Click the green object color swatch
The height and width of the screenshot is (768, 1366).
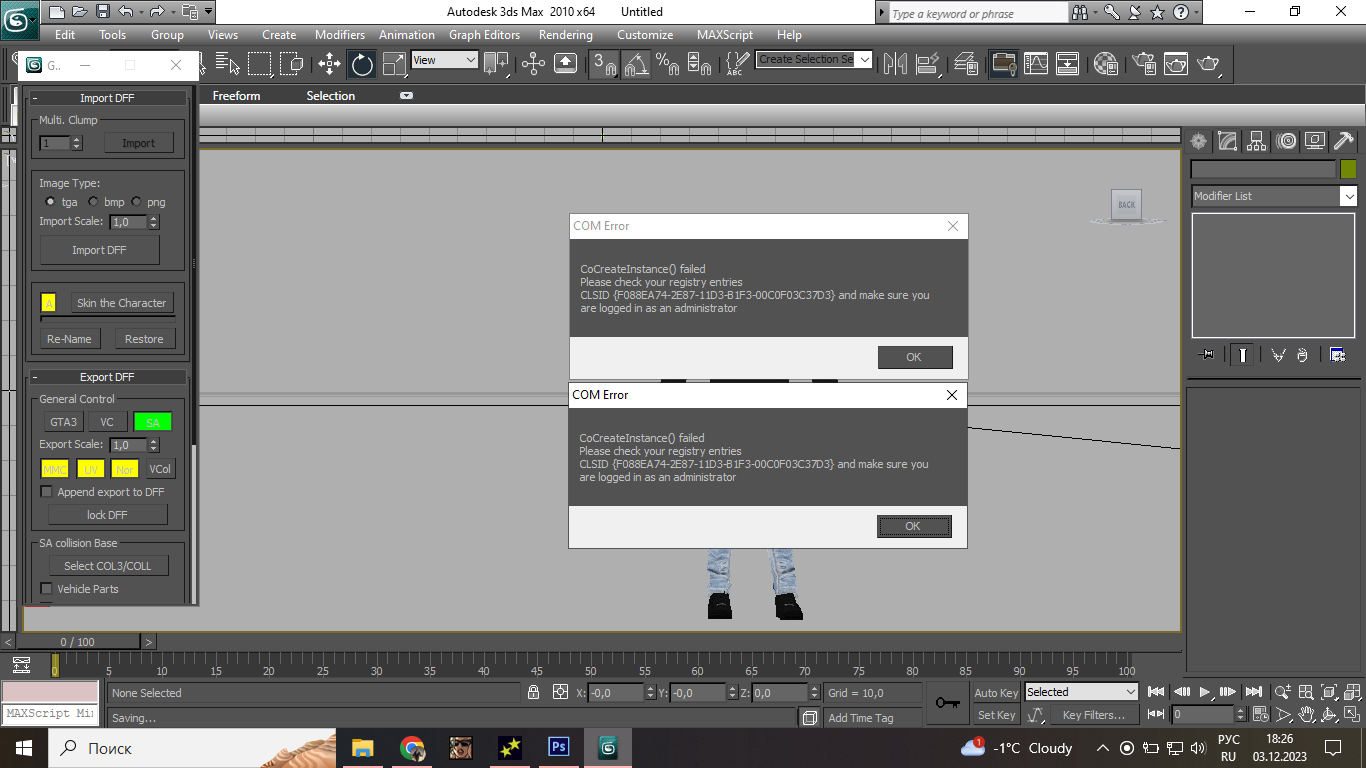click(1348, 169)
